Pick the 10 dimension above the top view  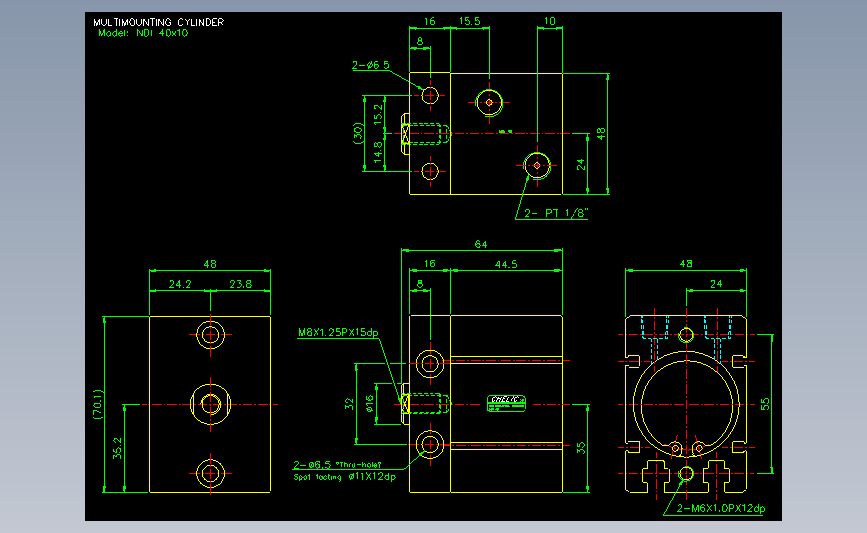(550, 21)
